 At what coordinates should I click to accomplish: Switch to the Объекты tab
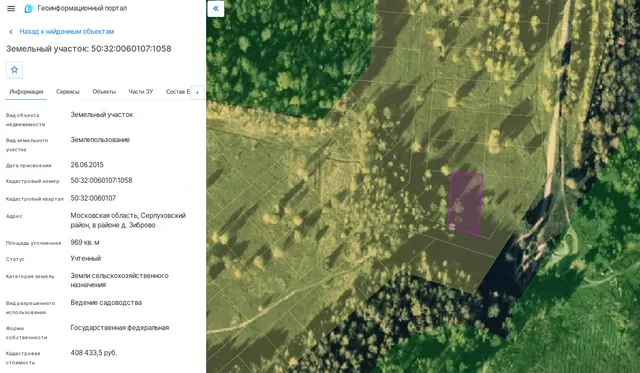tap(104, 92)
